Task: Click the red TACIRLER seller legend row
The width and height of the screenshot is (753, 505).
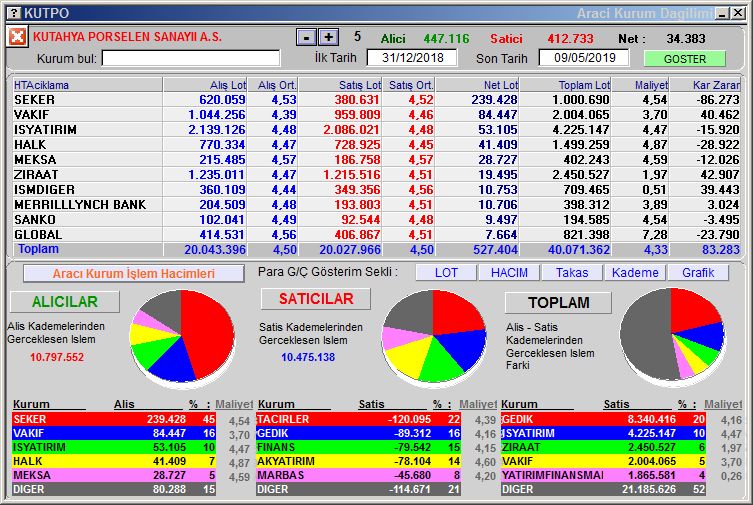Action: (359, 419)
